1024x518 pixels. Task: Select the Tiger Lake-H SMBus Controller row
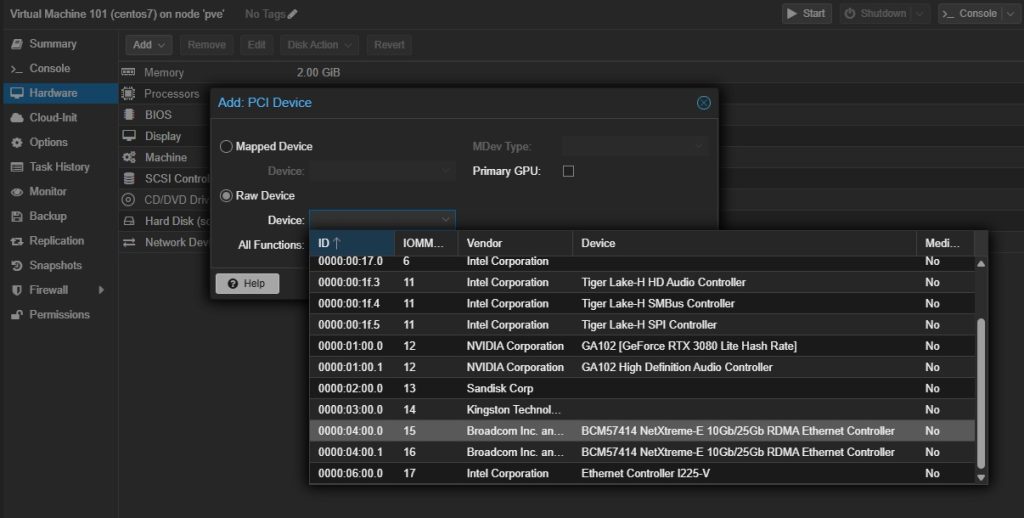click(x=643, y=304)
